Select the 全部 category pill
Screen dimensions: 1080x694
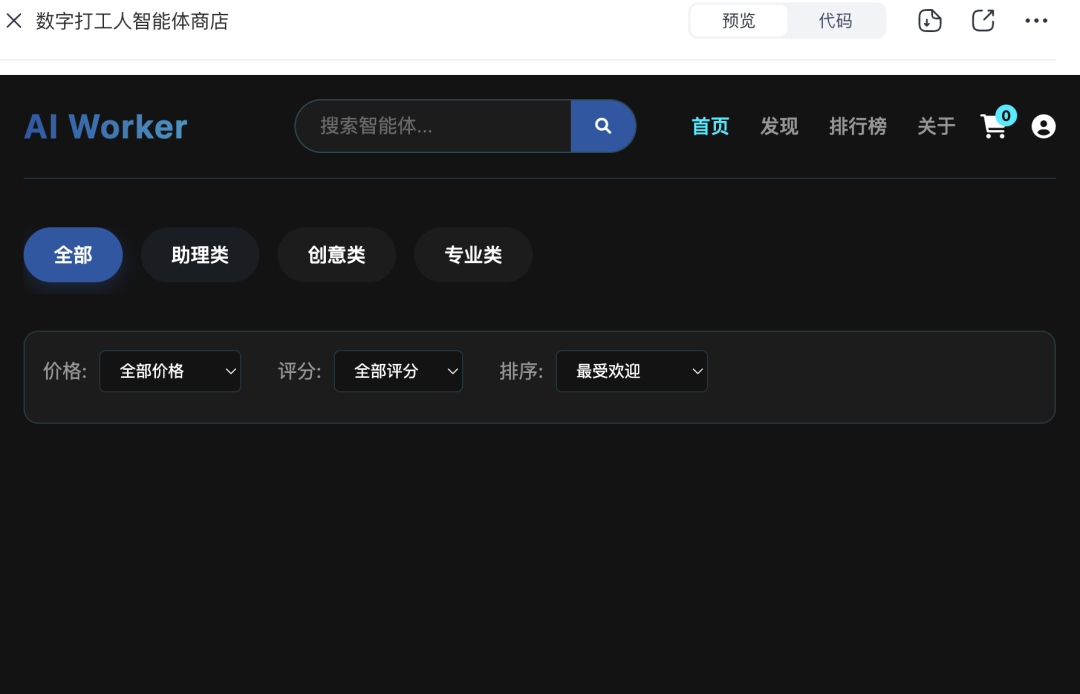tap(73, 255)
